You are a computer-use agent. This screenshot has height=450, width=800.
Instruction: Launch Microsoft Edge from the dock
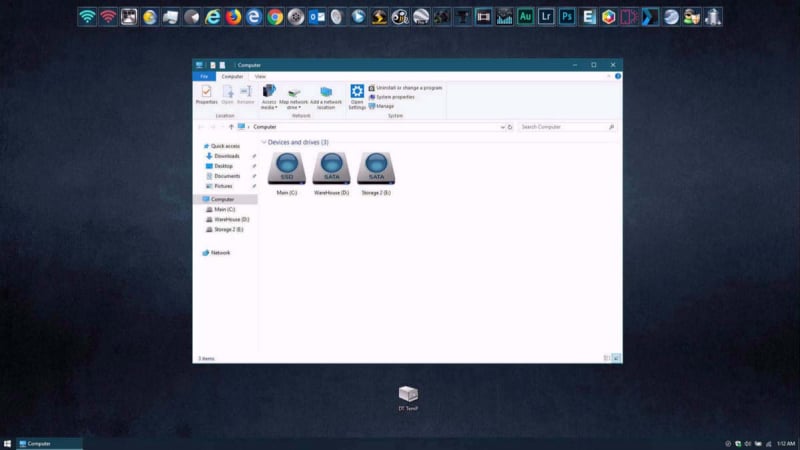[x=254, y=17]
